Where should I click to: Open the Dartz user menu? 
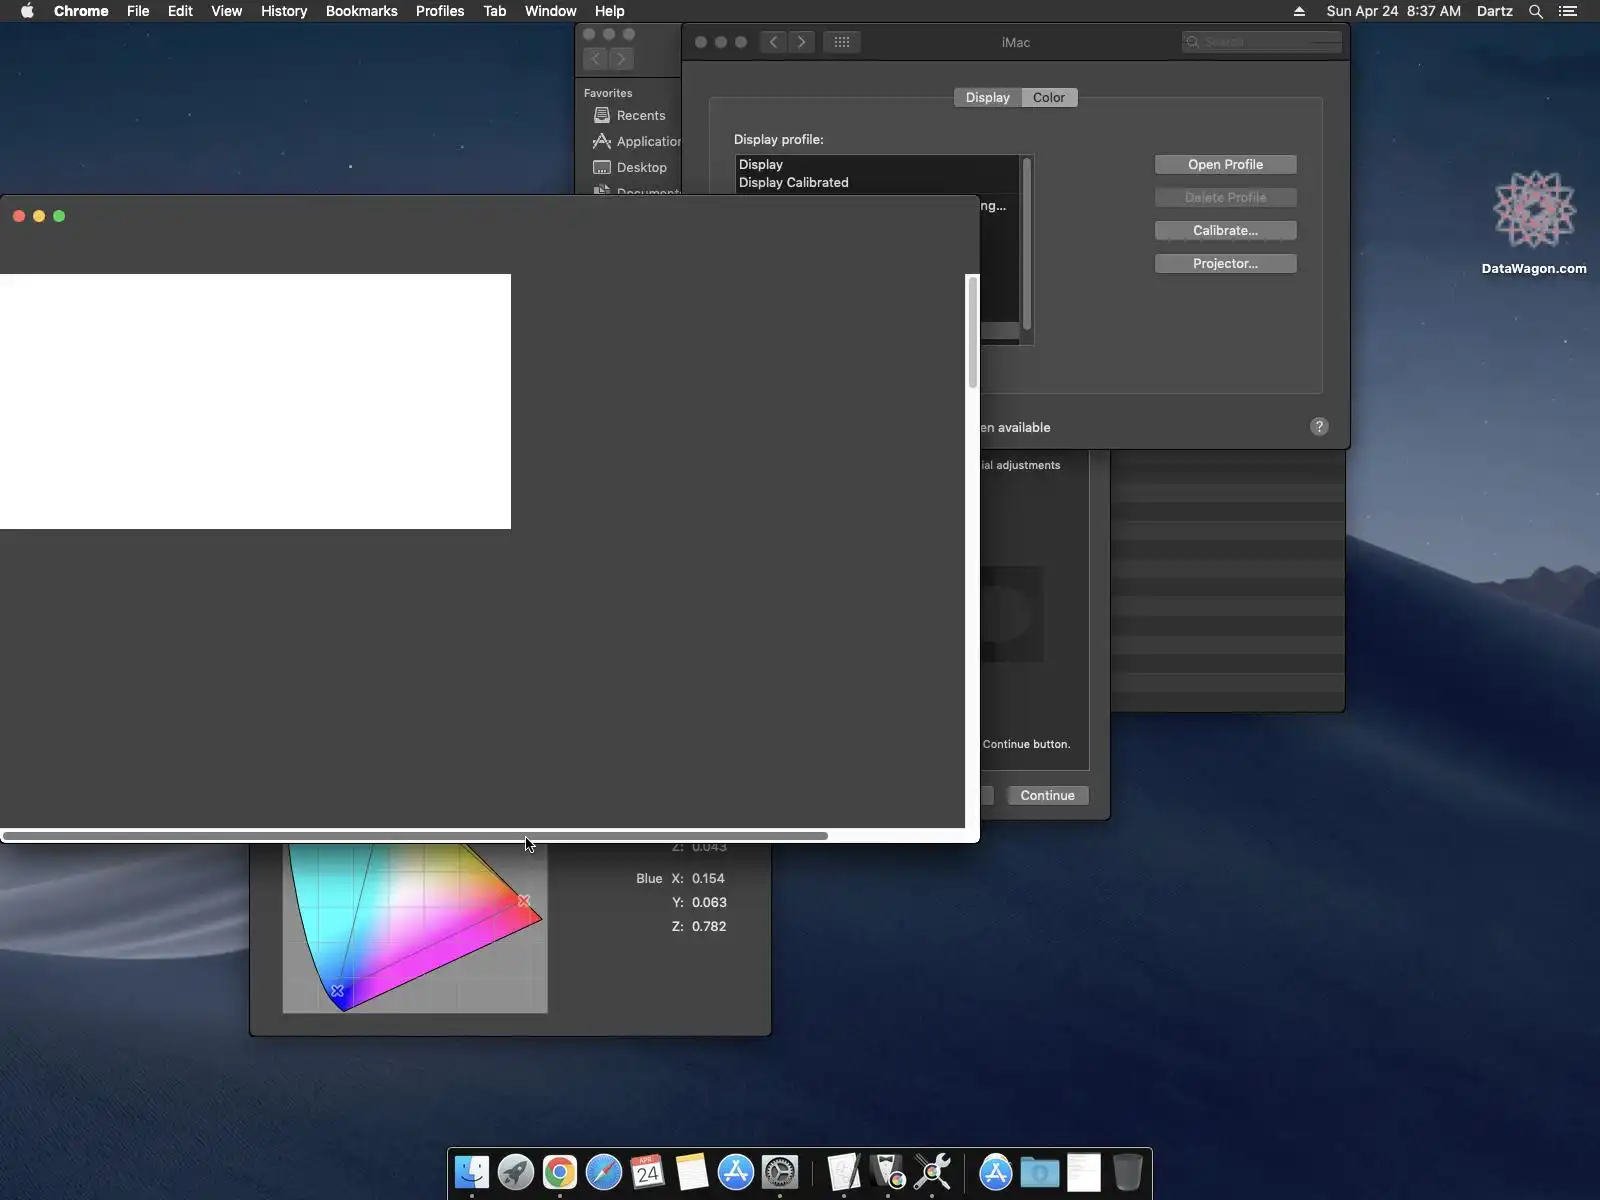pyautogui.click(x=1495, y=11)
